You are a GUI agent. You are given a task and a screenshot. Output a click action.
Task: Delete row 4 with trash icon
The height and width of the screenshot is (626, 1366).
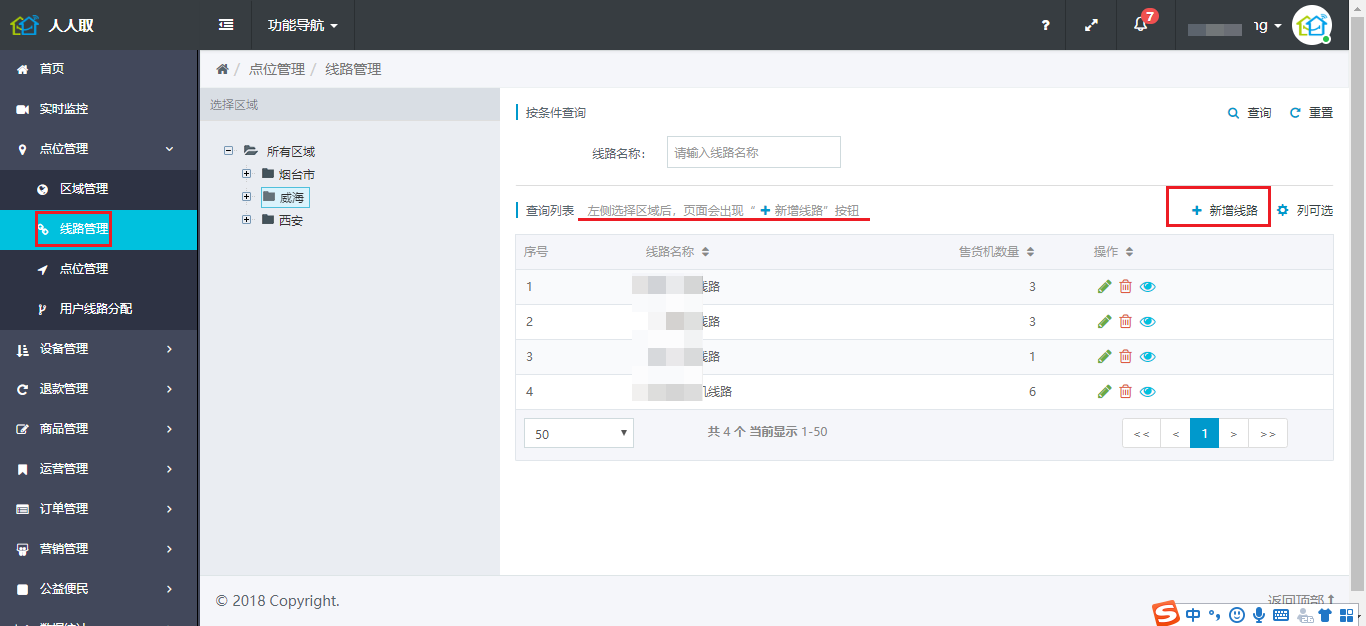coord(1126,392)
